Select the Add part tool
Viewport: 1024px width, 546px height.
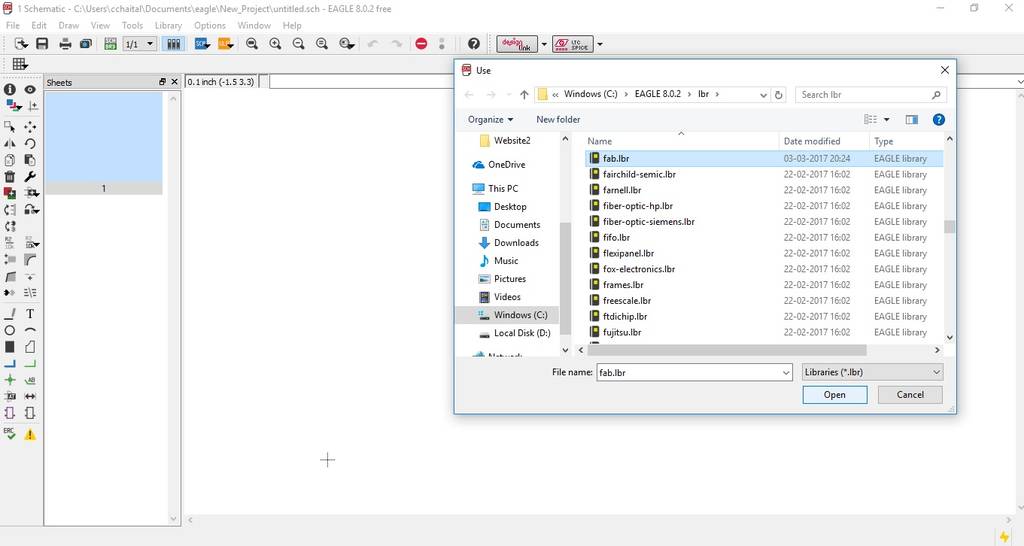pyautogui.click(x=10, y=193)
